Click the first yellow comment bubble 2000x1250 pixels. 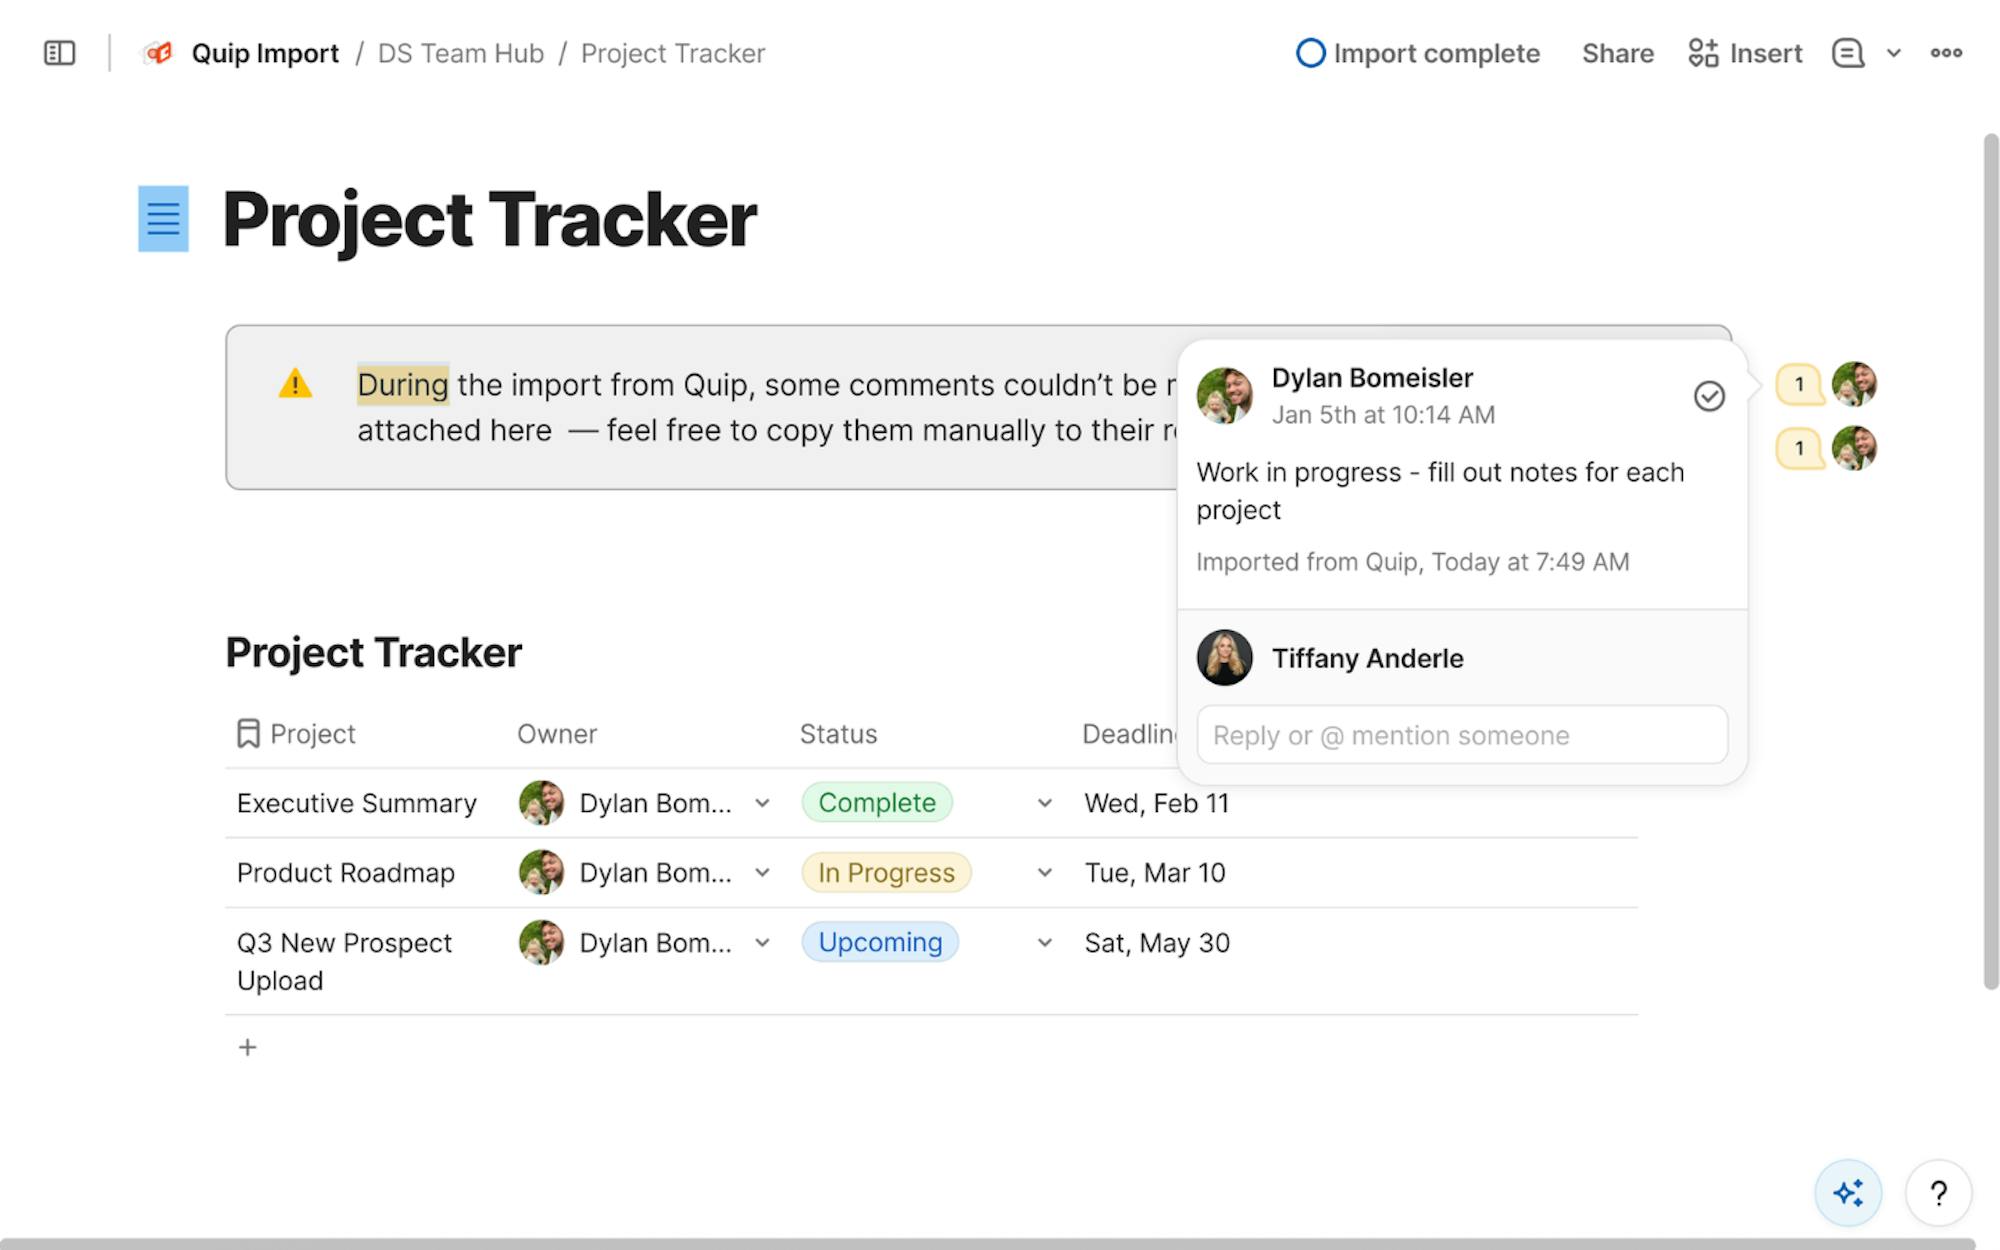click(1799, 384)
